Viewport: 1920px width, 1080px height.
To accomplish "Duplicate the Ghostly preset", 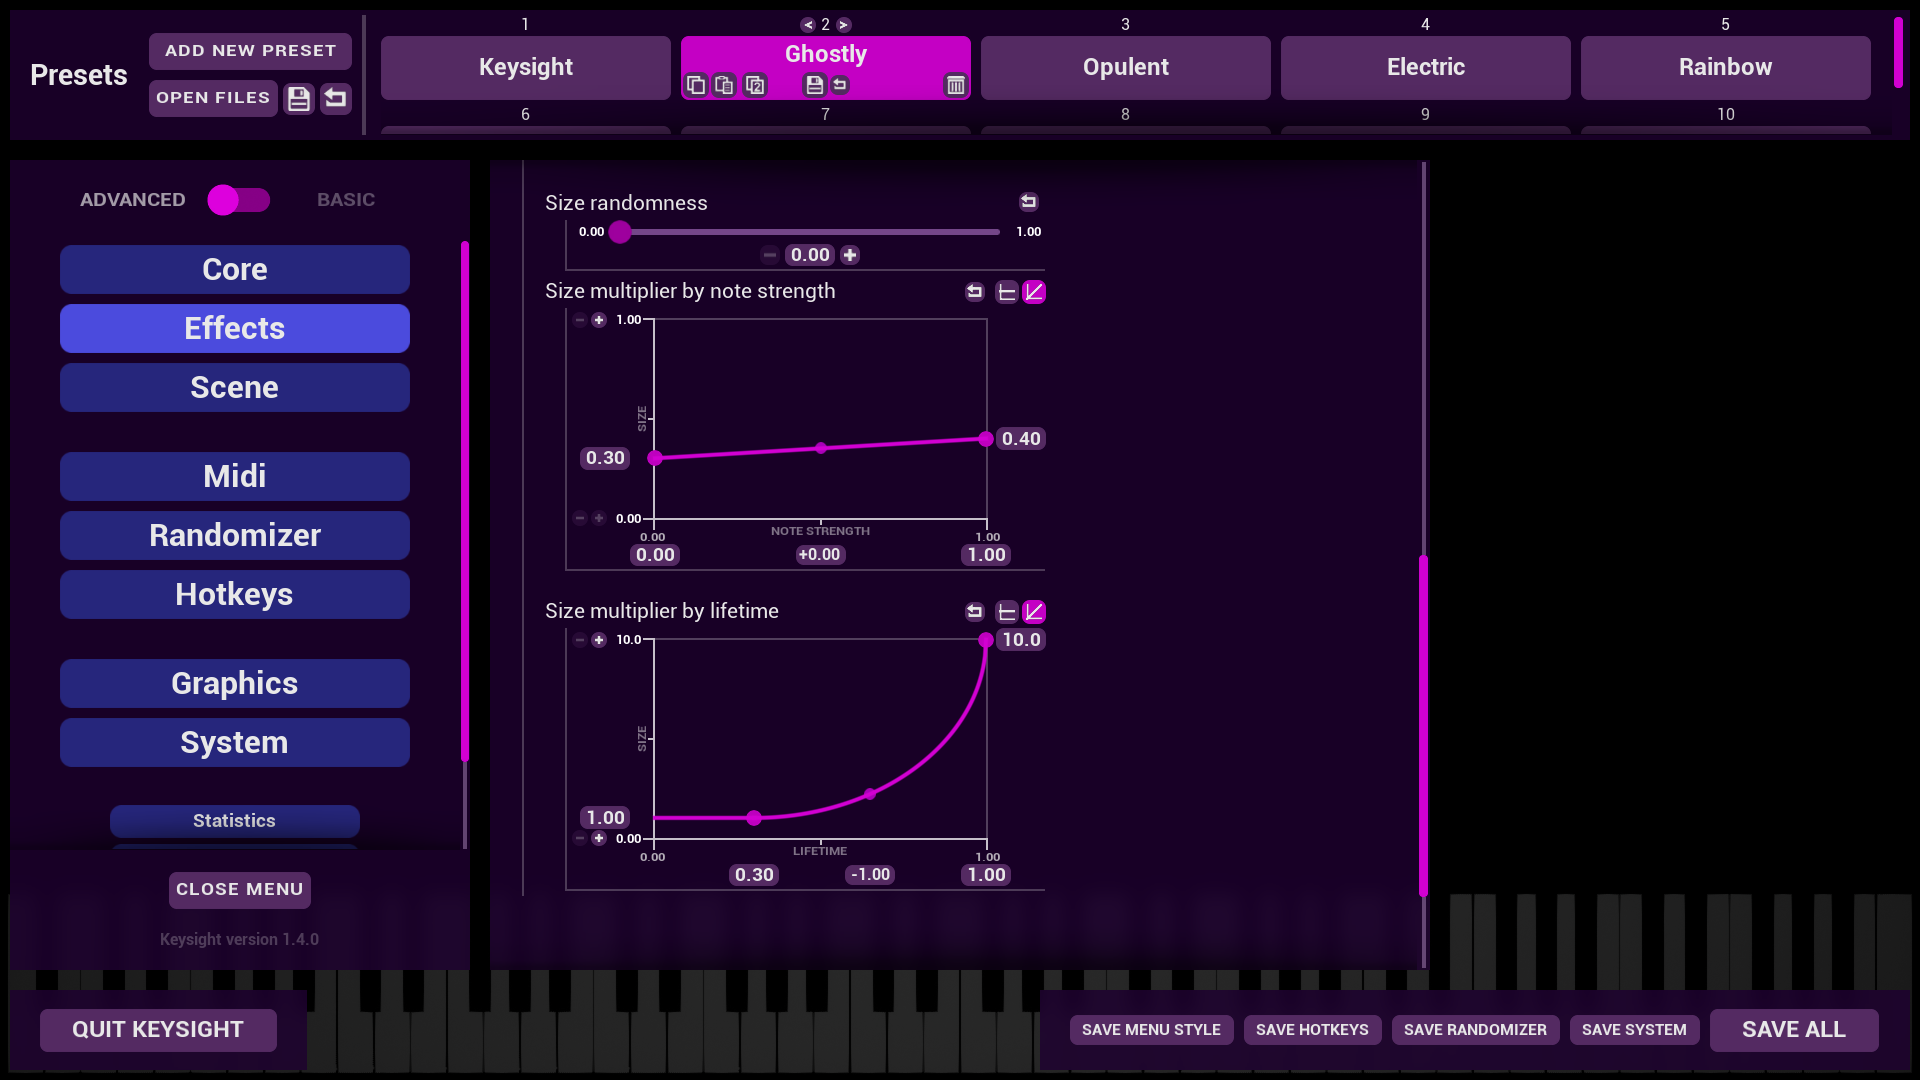I will [755, 86].
